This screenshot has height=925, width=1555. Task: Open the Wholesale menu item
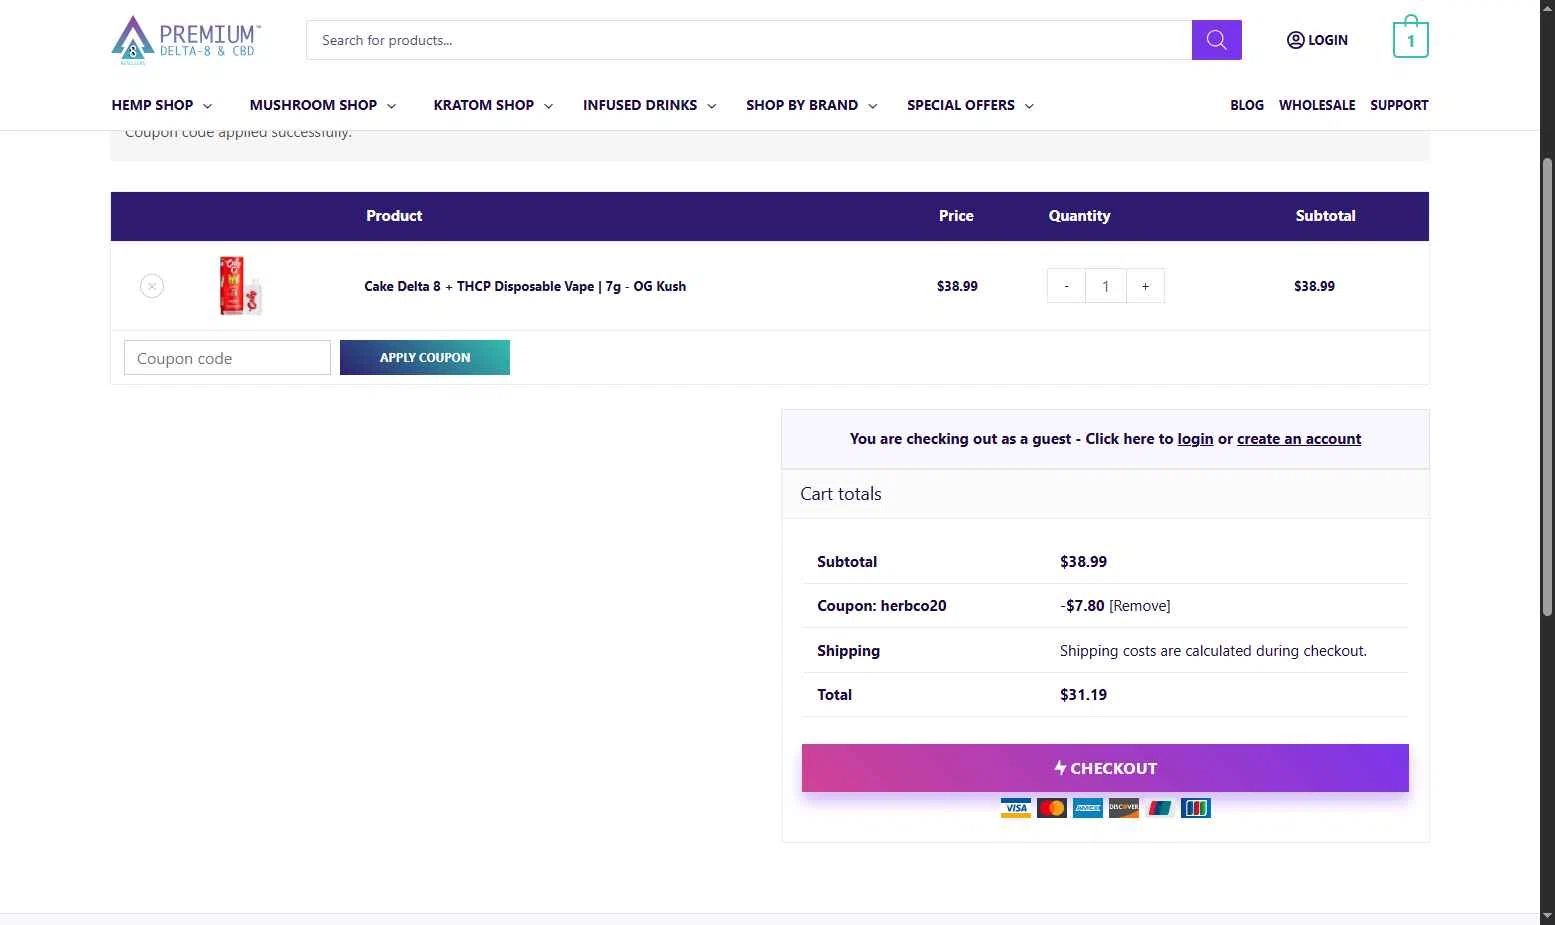click(1317, 105)
